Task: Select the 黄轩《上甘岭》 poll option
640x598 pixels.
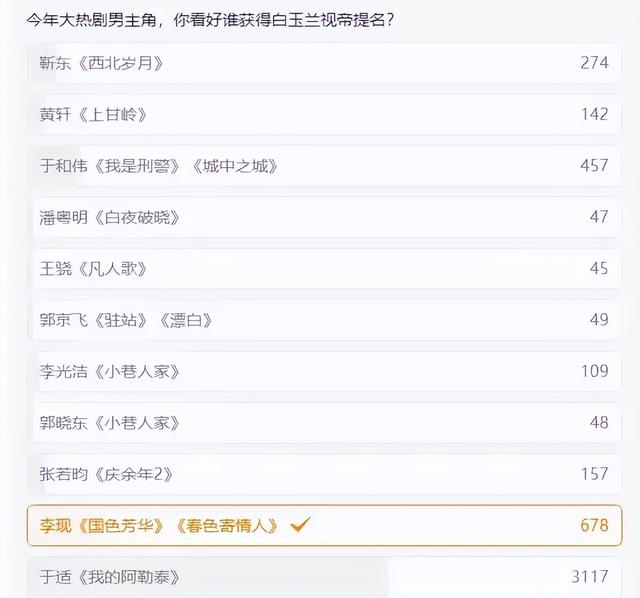Action: click(x=324, y=115)
